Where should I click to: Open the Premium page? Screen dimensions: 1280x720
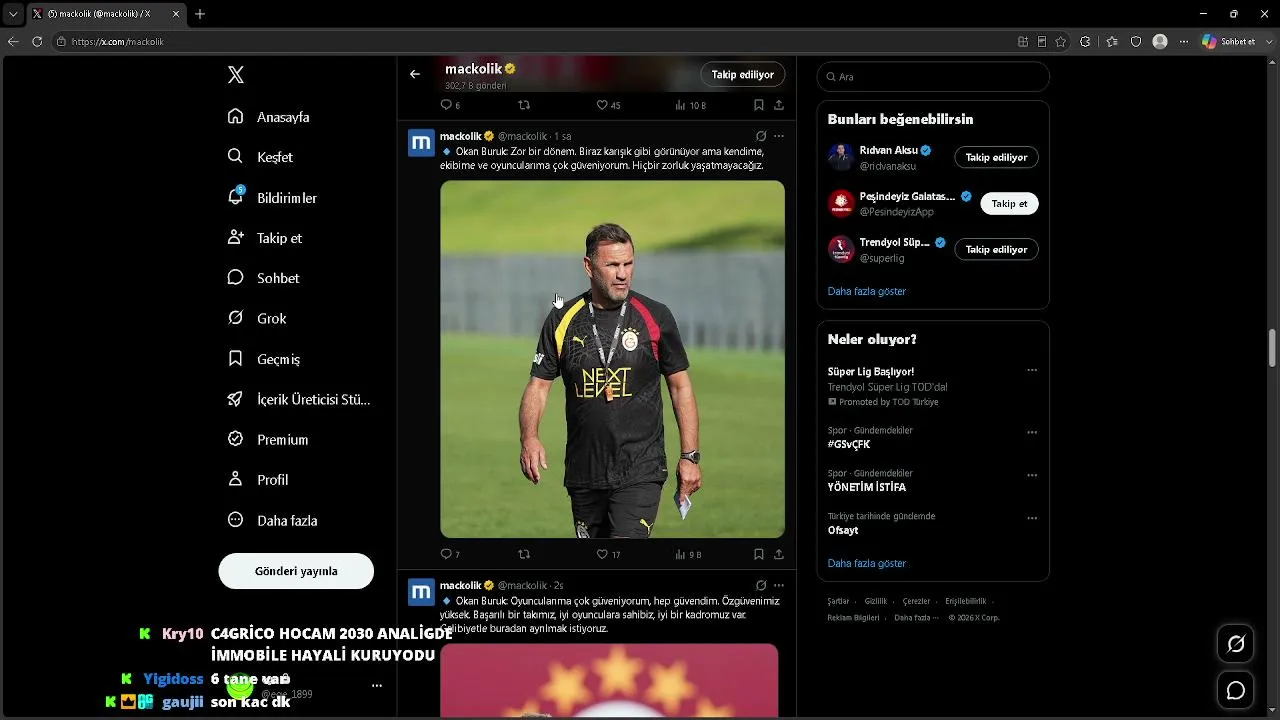(x=268, y=439)
